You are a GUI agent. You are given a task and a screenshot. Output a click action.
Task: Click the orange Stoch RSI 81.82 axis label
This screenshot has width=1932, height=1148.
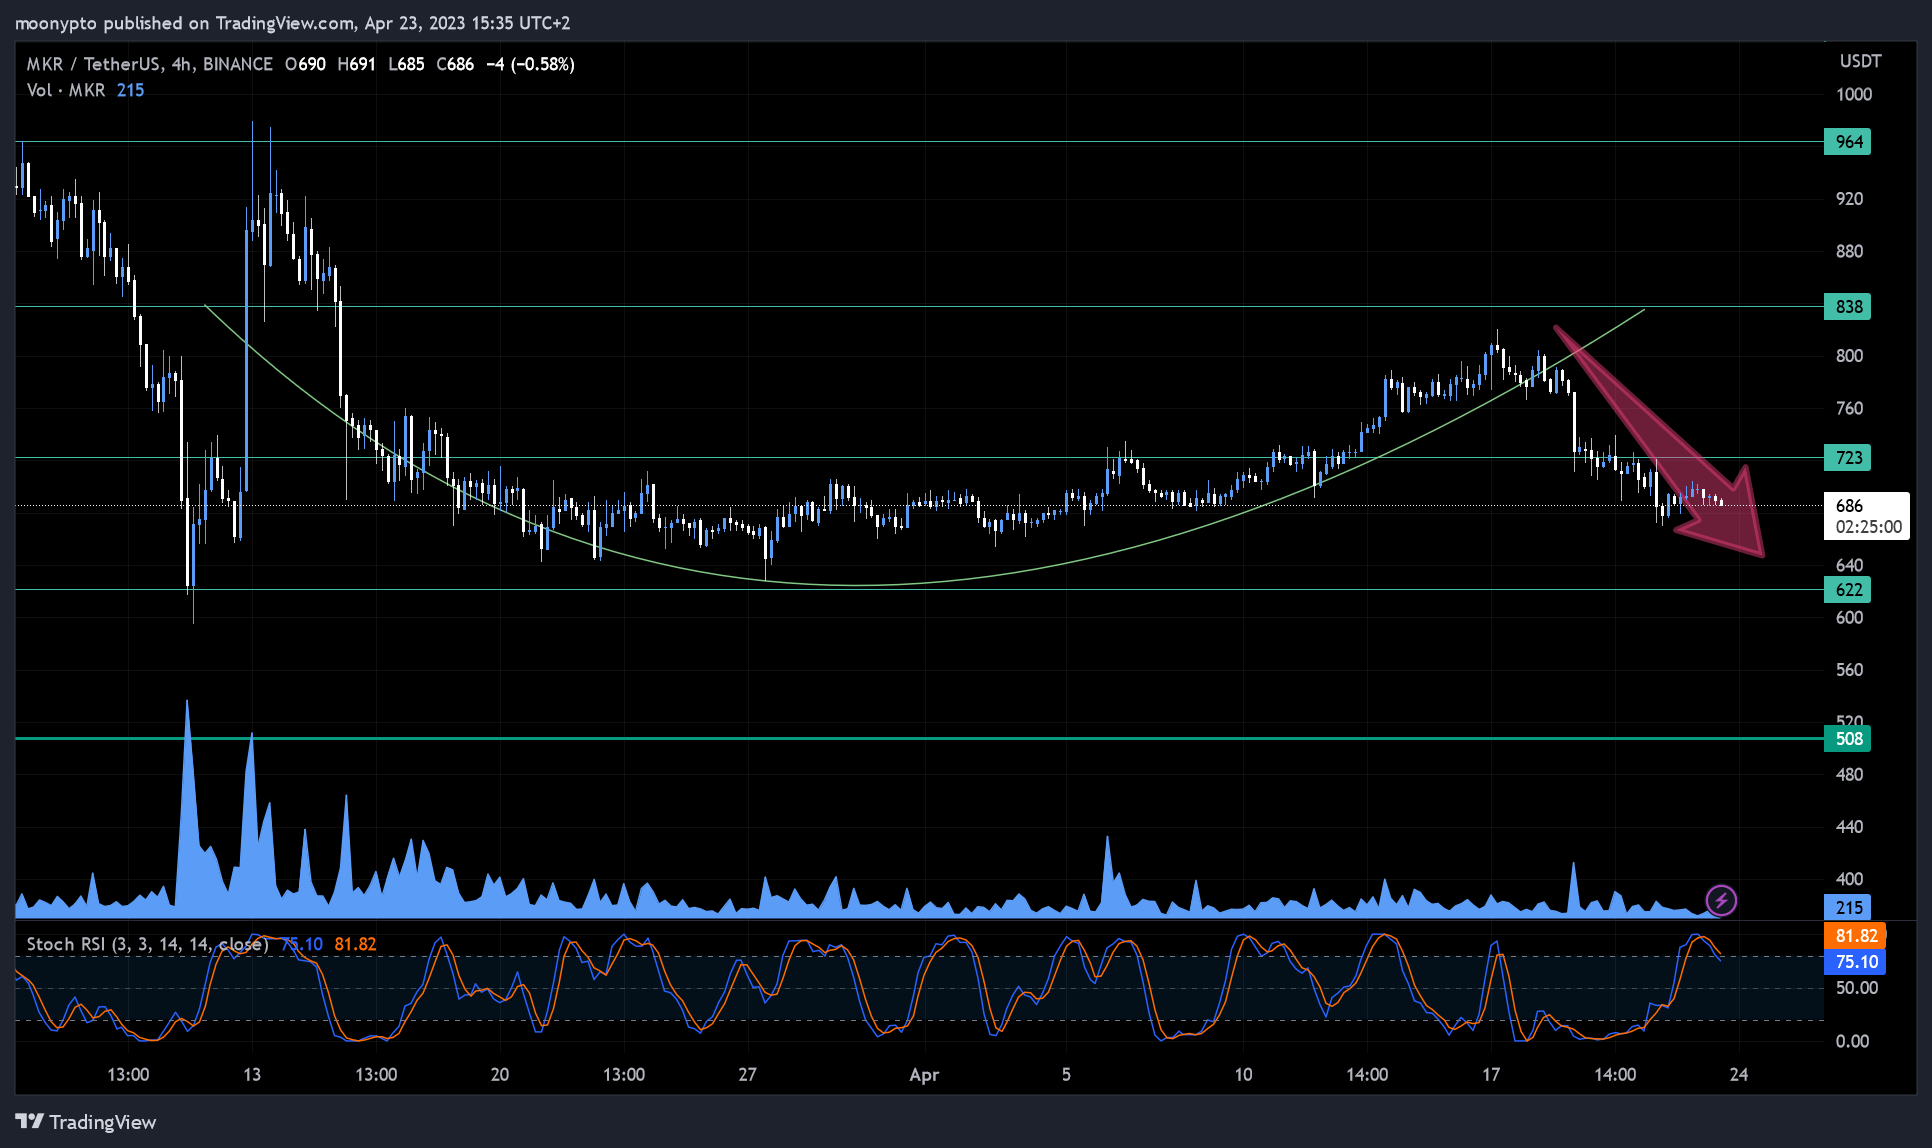(1856, 936)
